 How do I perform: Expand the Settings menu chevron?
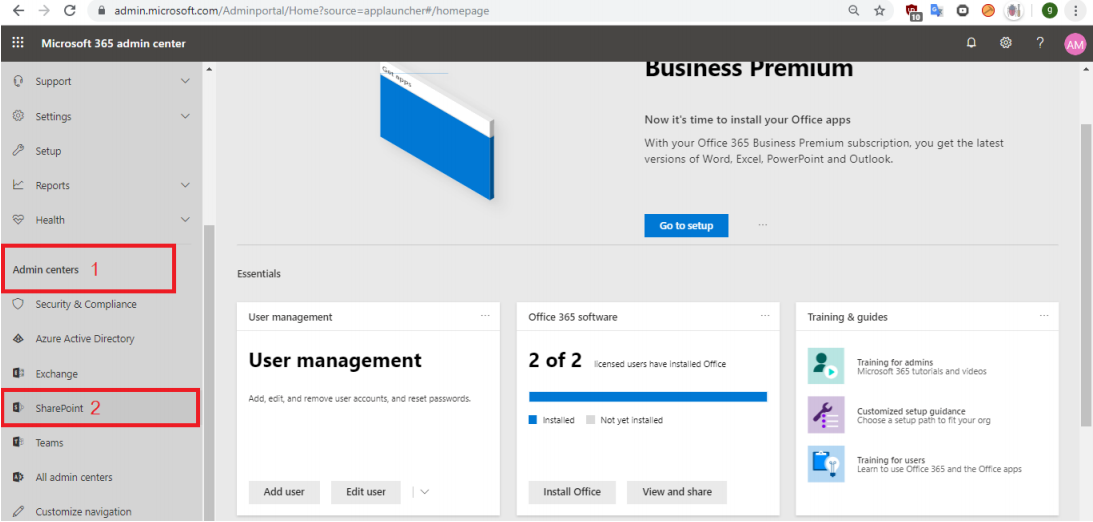tap(185, 116)
